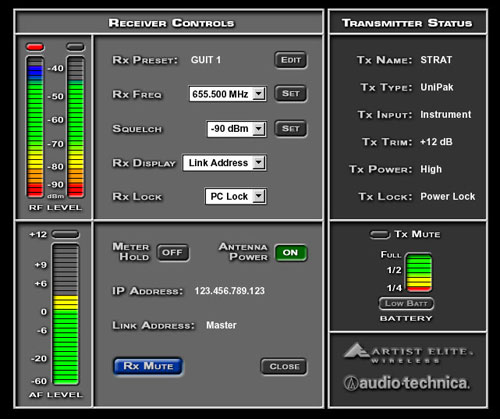Click the Low Batt indicator

point(406,303)
